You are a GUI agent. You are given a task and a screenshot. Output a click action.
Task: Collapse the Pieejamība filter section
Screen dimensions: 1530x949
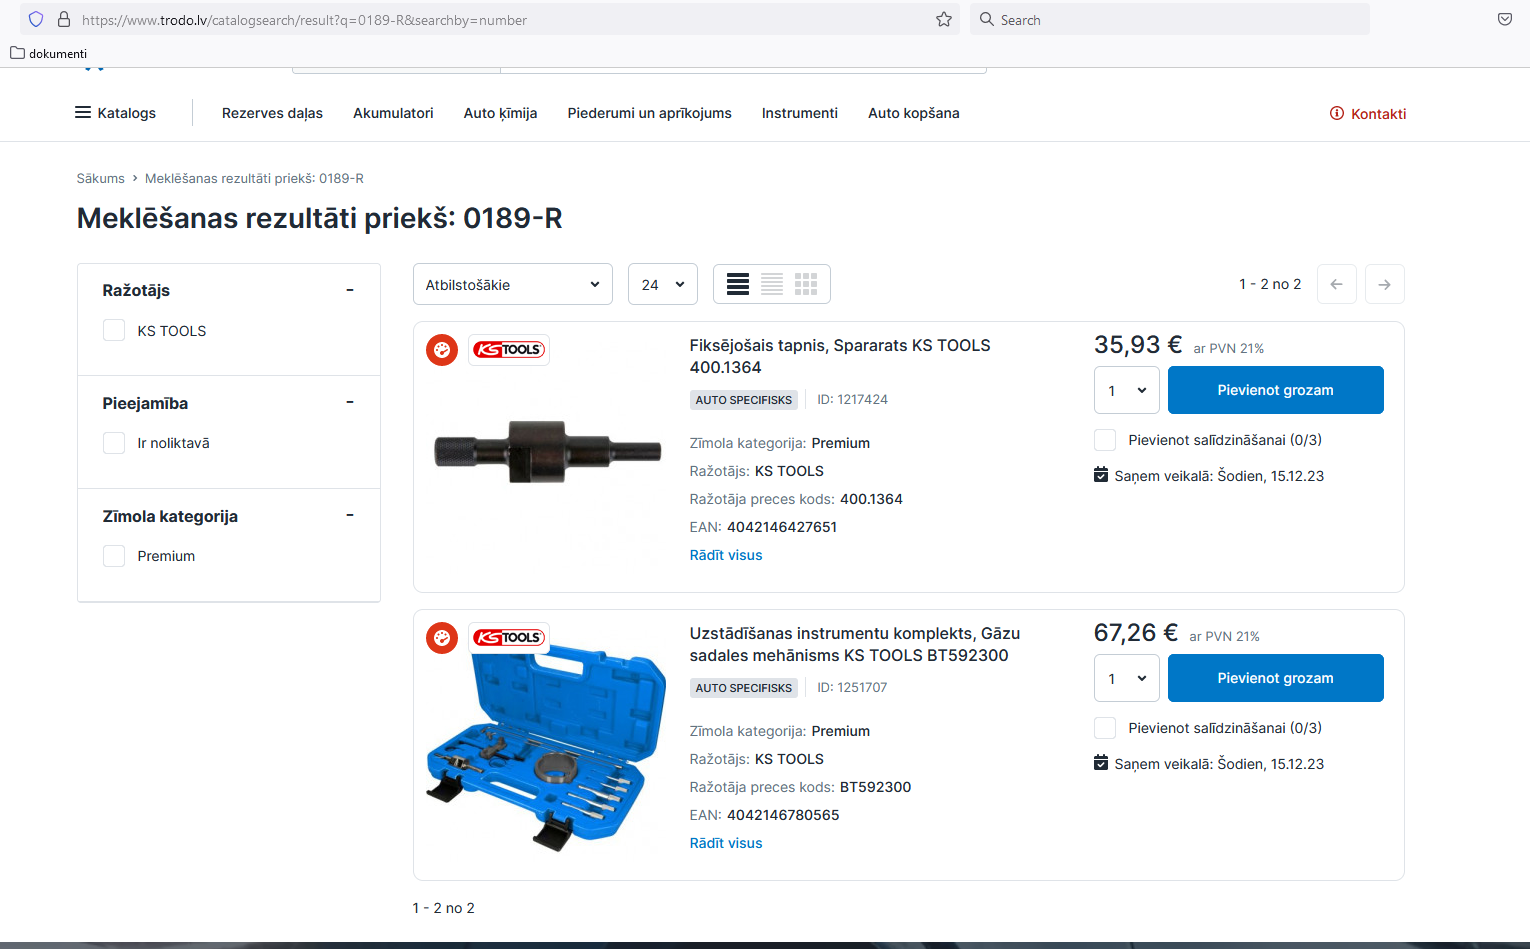click(x=350, y=403)
